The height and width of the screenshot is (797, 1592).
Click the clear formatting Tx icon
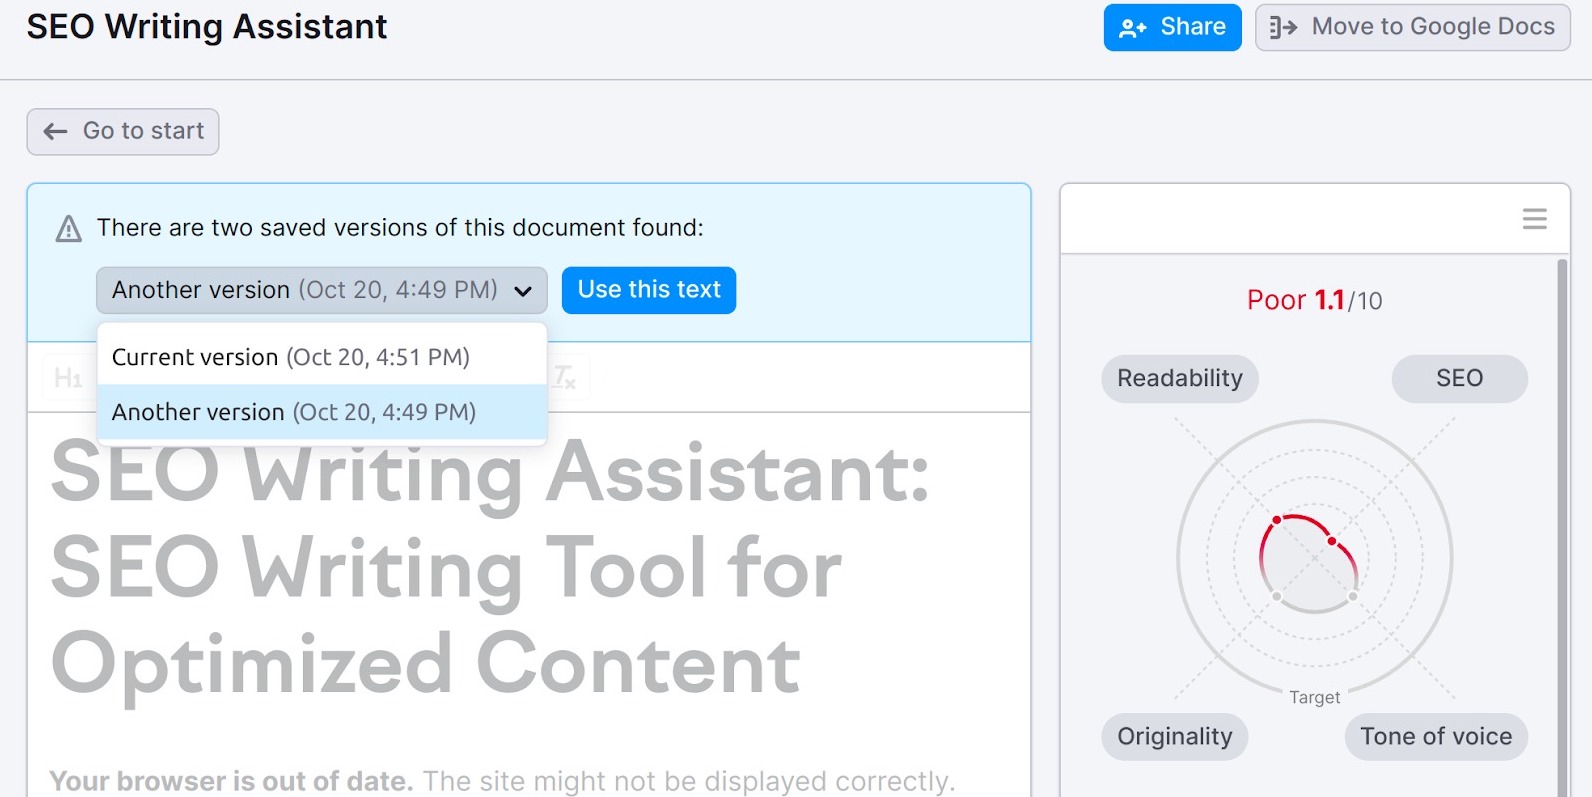point(565,378)
